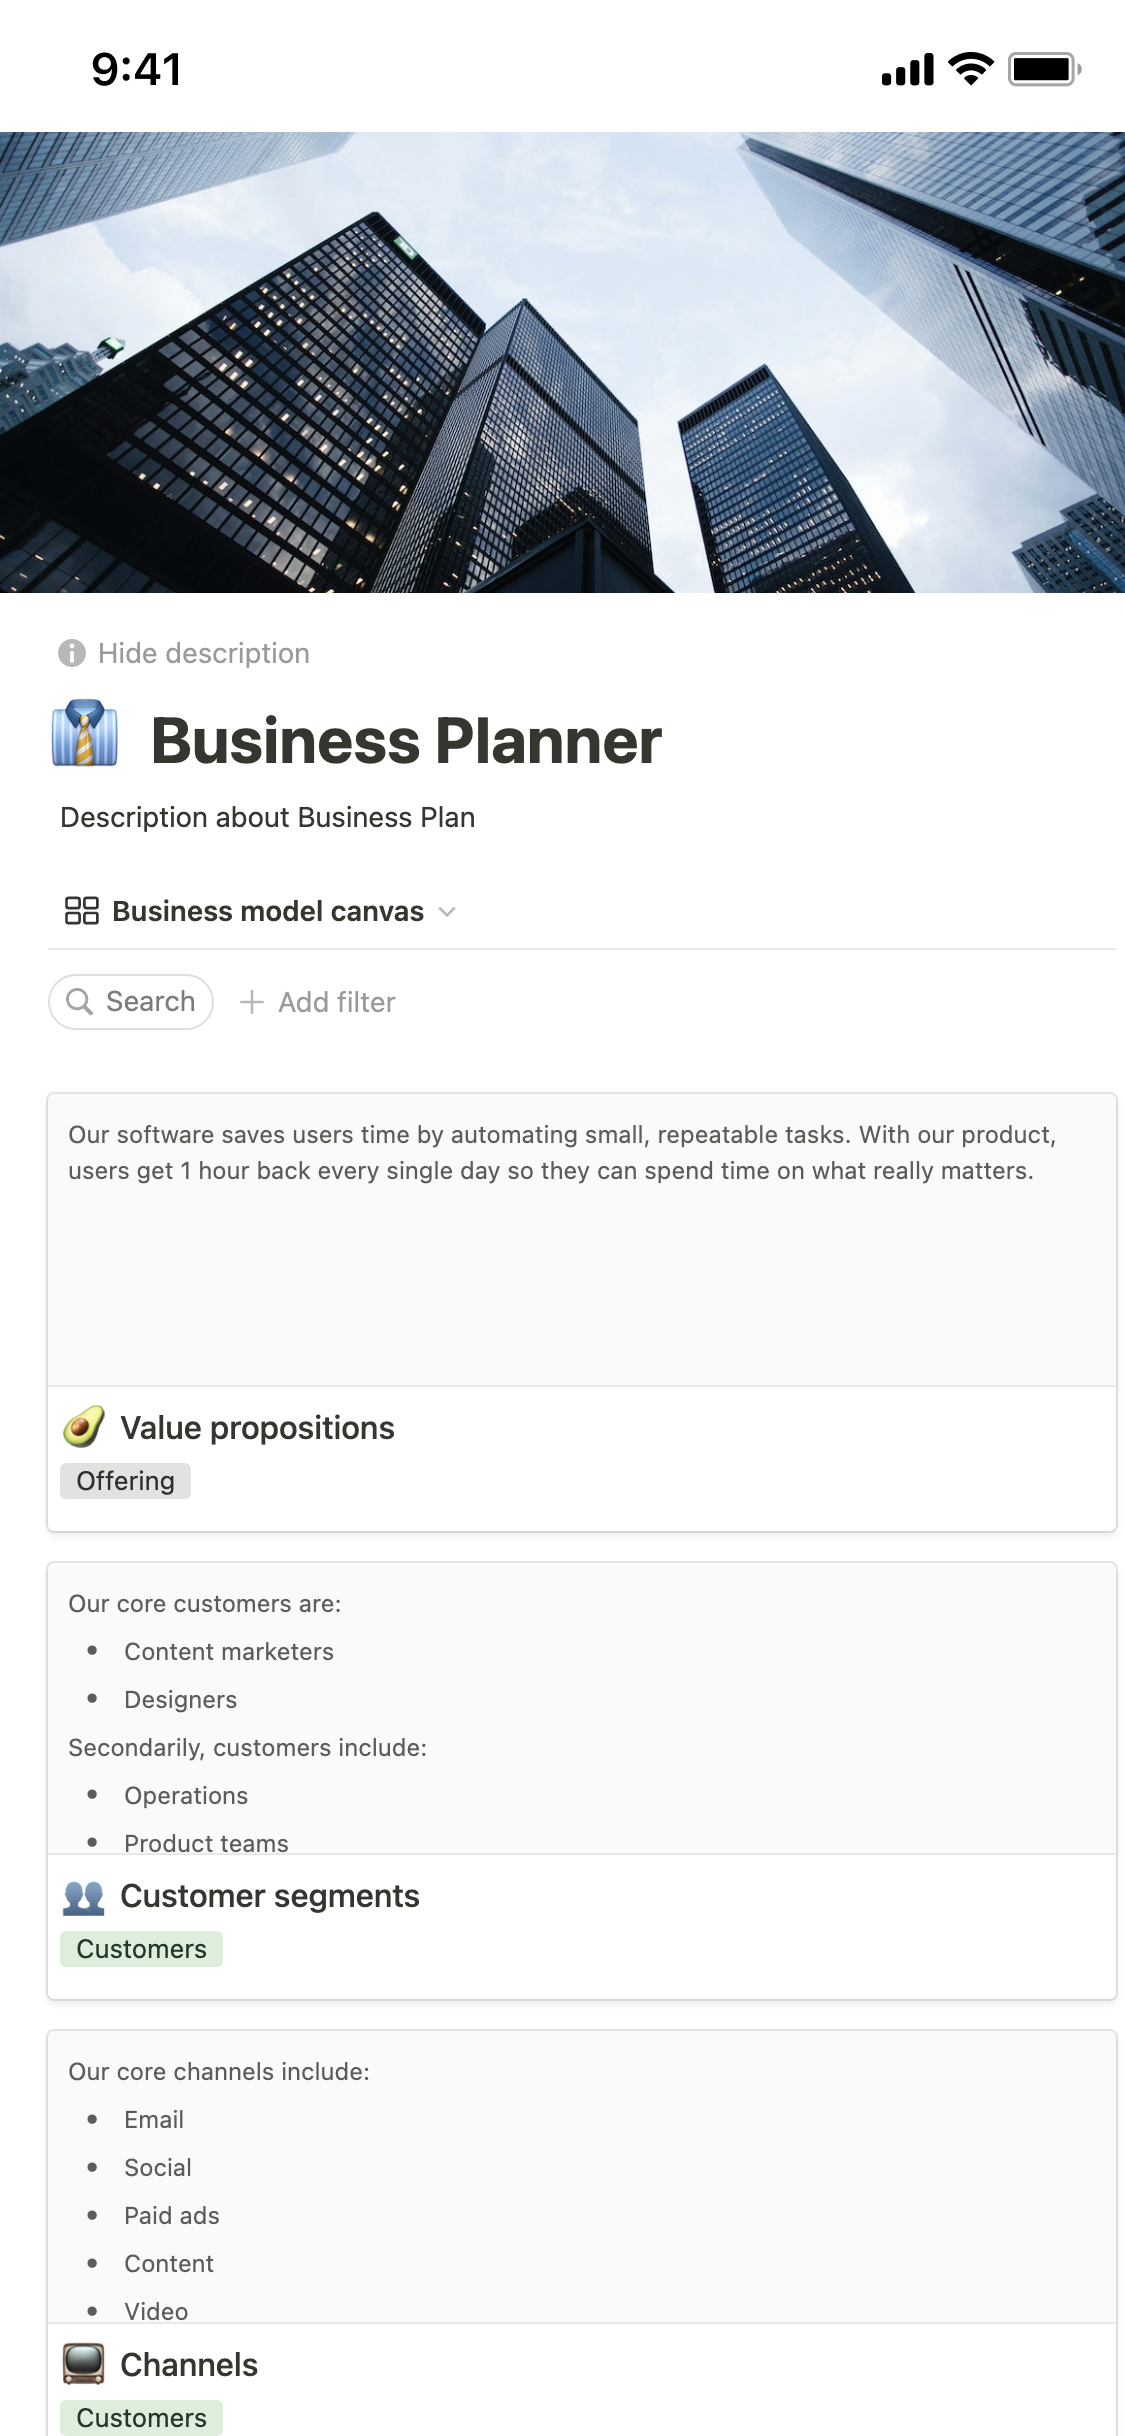This screenshot has width=1125, height=2436.
Task: Tap the necktie shirt page icon
Action: click(x=85, y=734)
